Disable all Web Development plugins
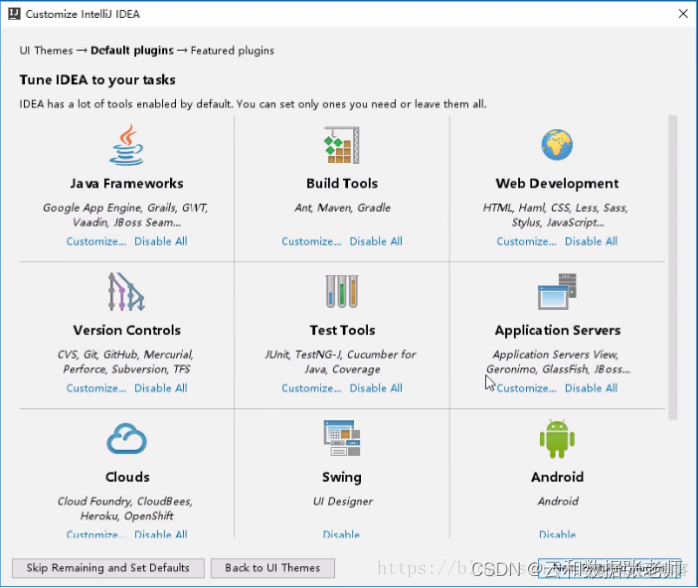Viewport: 698px width, 588px height. (591, 241)
